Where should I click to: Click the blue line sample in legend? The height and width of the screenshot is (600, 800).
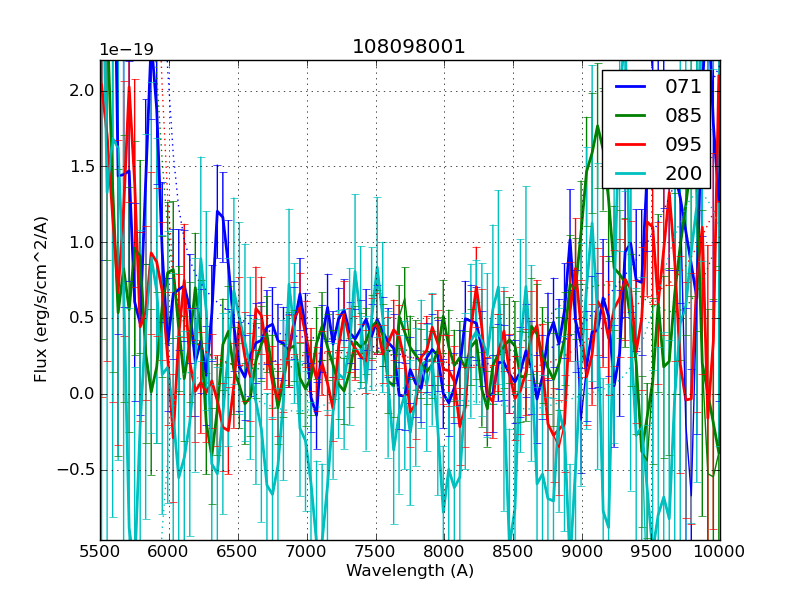click(631, 87)
